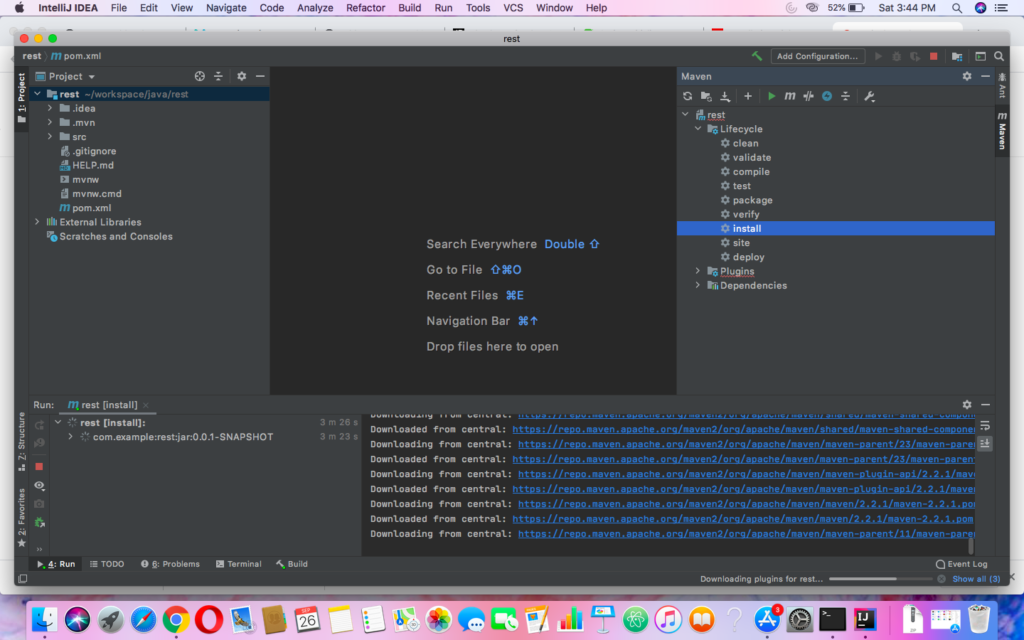Open the Project view dropdown

(66, 76)
